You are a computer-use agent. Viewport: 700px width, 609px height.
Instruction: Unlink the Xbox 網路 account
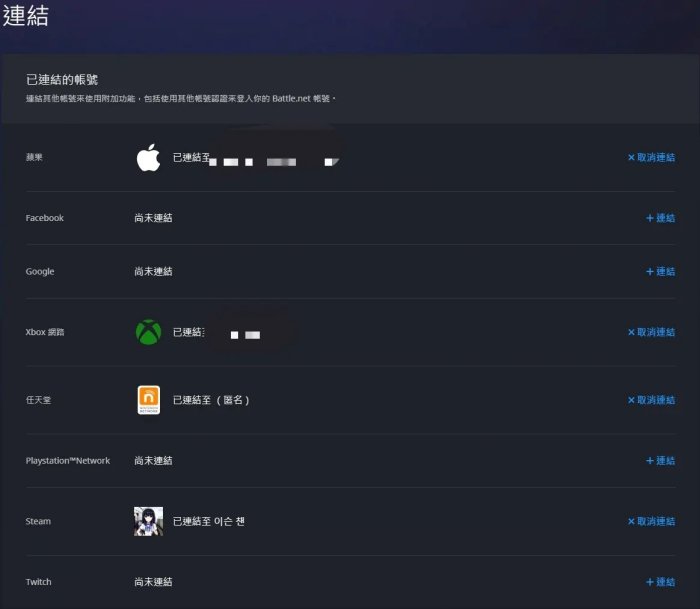pyautogui.click(x=651, y=332)
